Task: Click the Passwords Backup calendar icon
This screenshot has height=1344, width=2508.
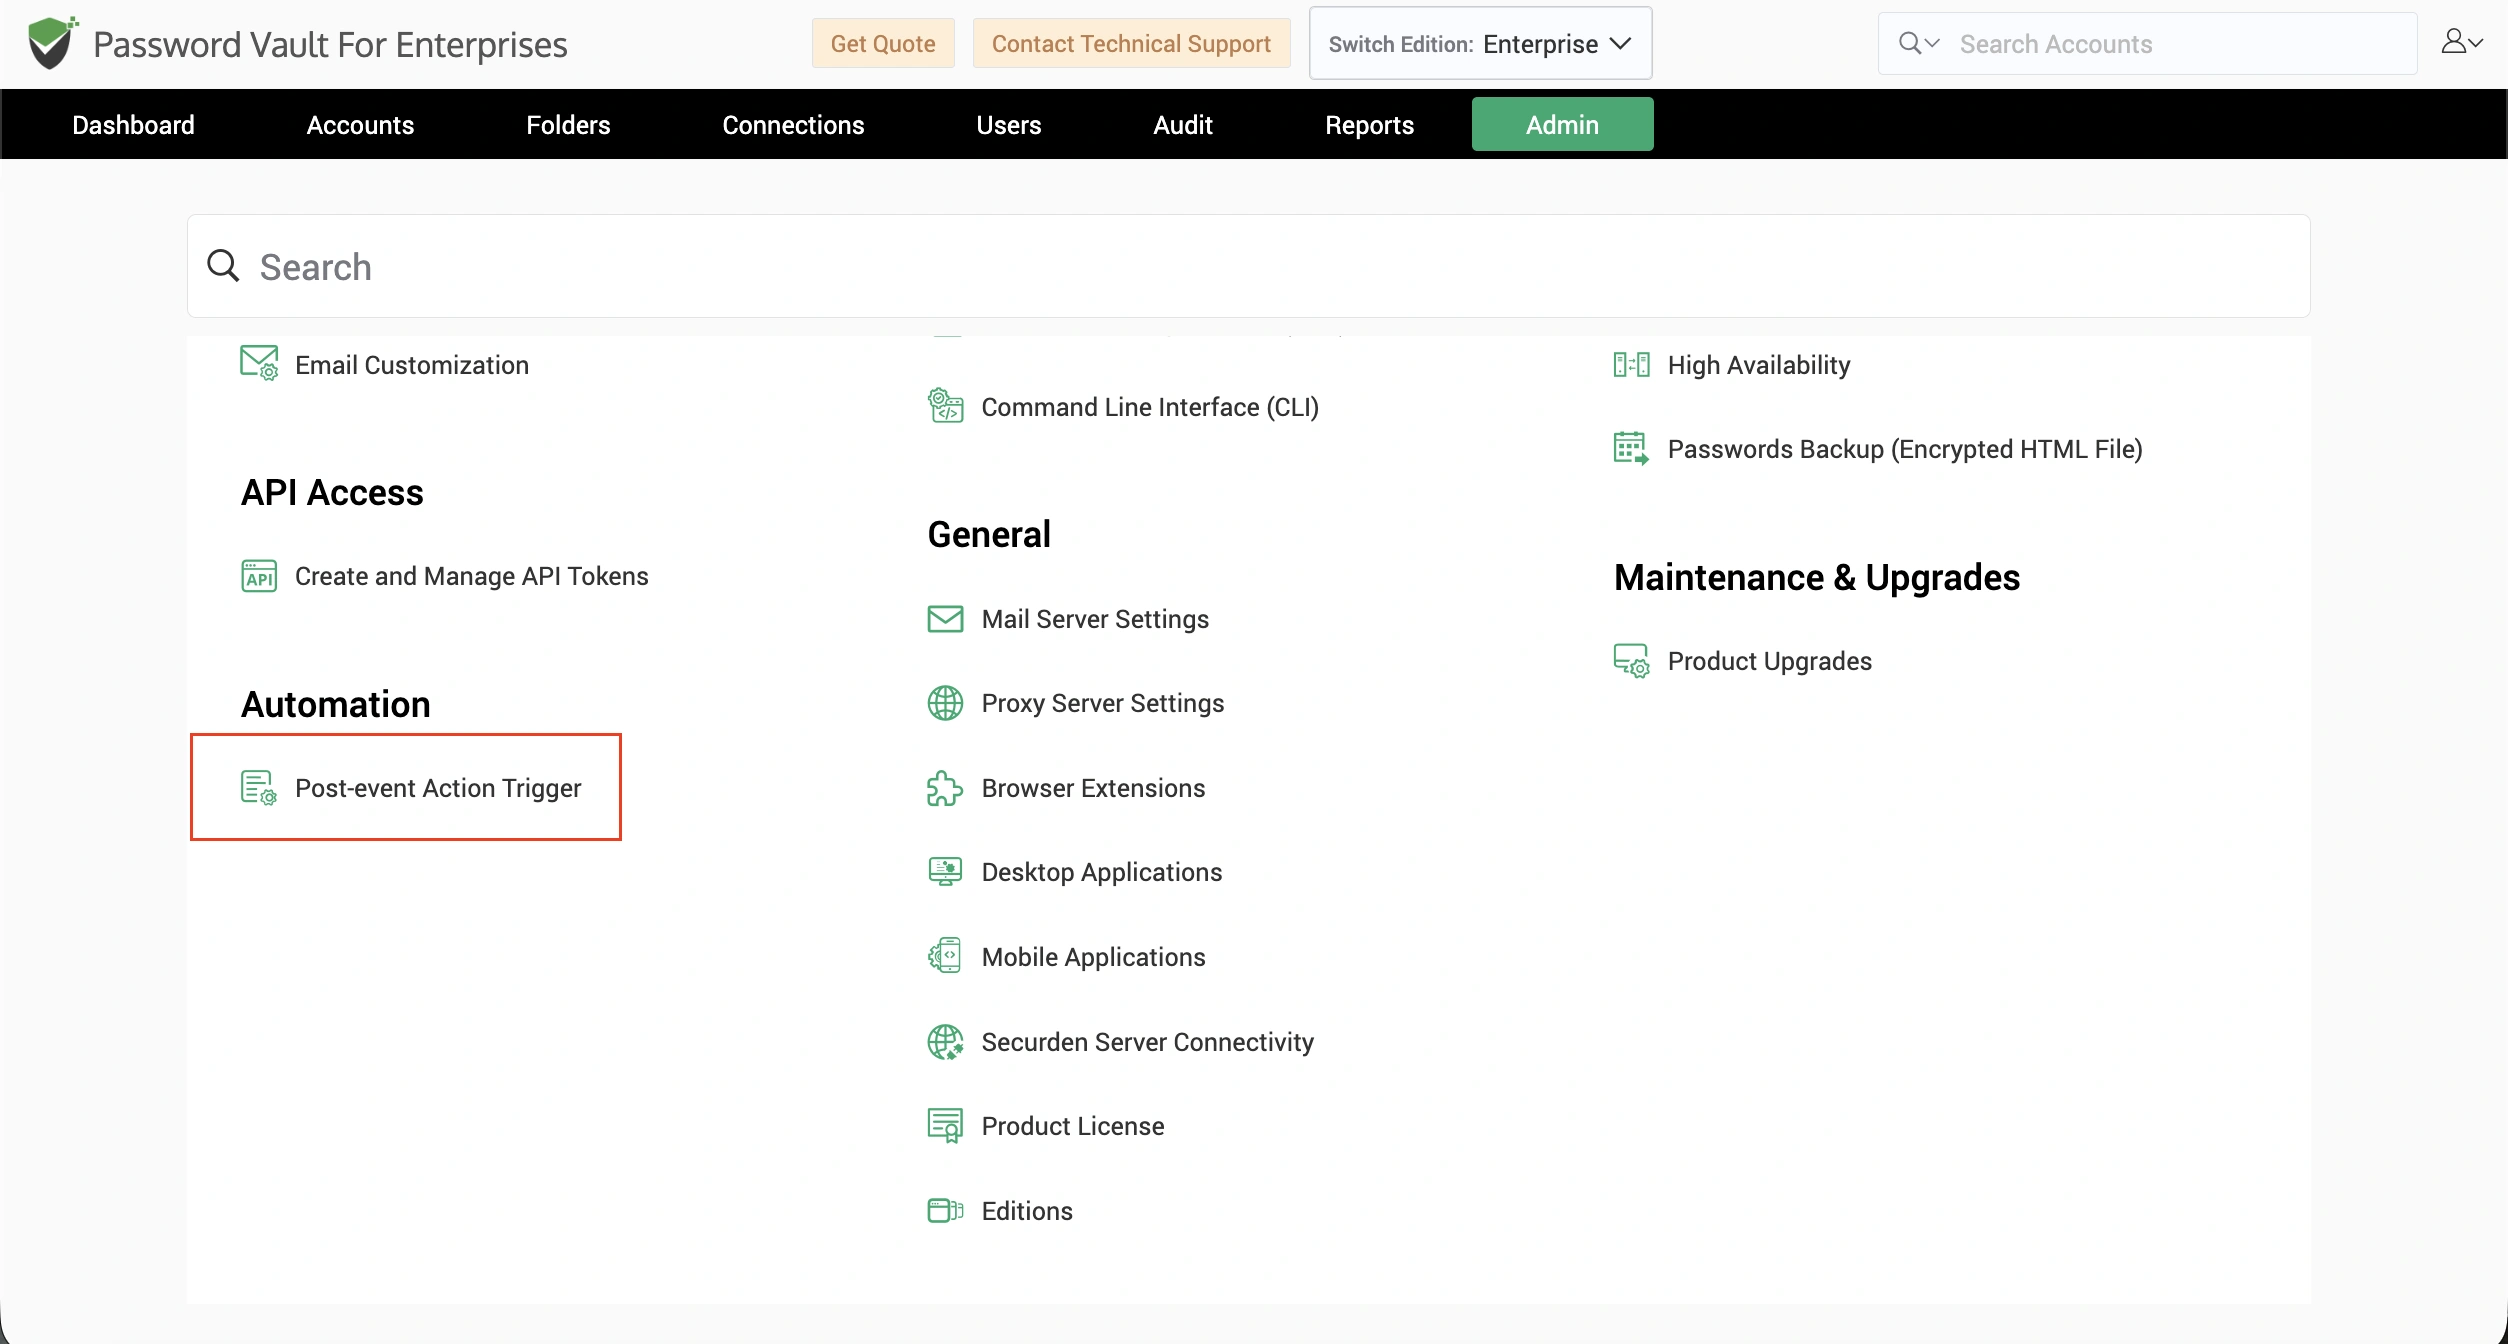Action: pos(1631,448)
